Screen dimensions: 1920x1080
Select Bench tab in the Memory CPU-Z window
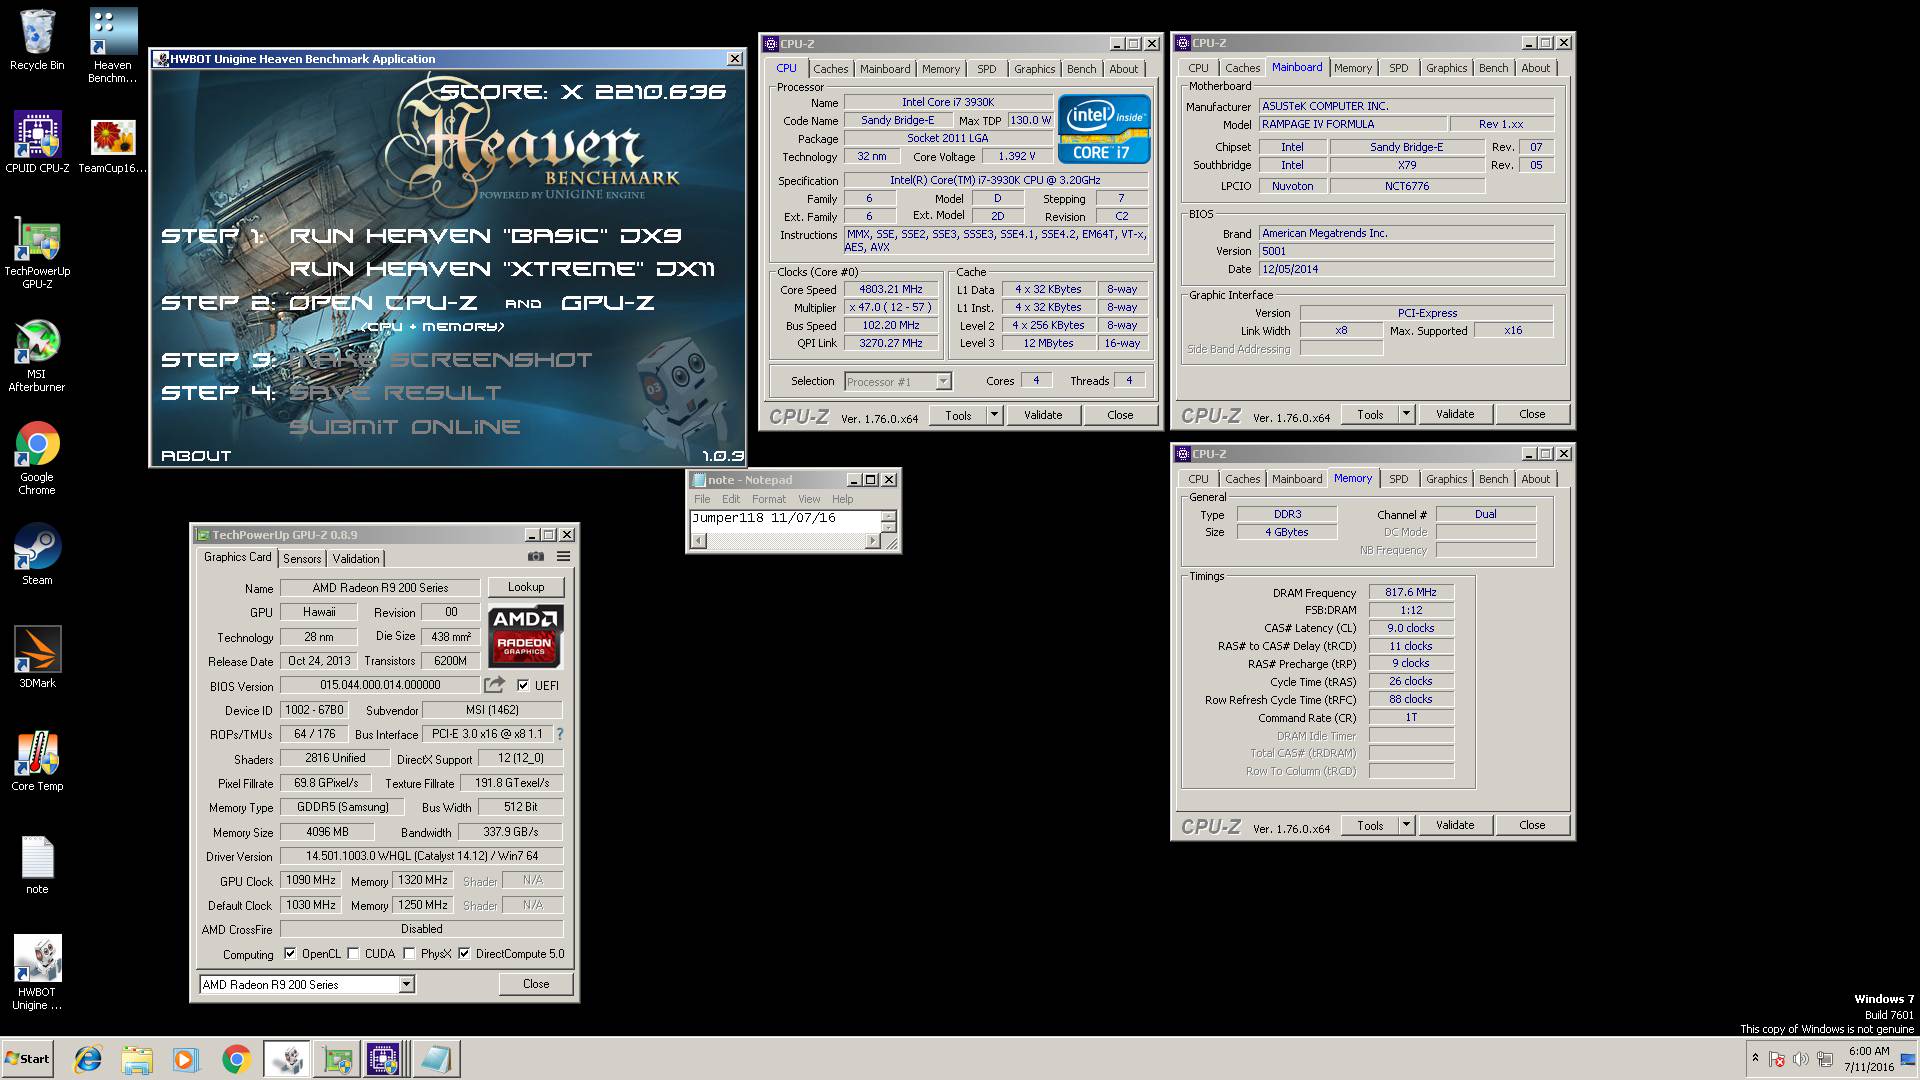tap(1493, 479)
